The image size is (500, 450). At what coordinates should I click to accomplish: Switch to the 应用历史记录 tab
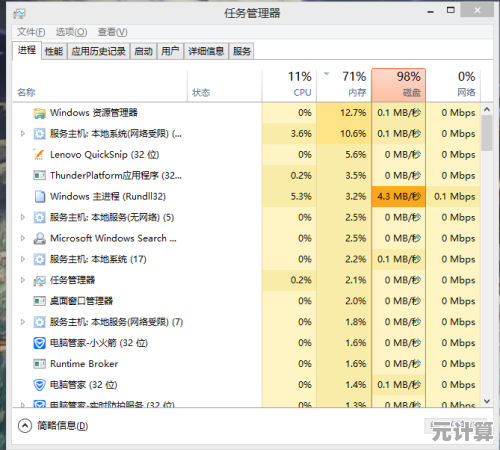pos(98,51)
